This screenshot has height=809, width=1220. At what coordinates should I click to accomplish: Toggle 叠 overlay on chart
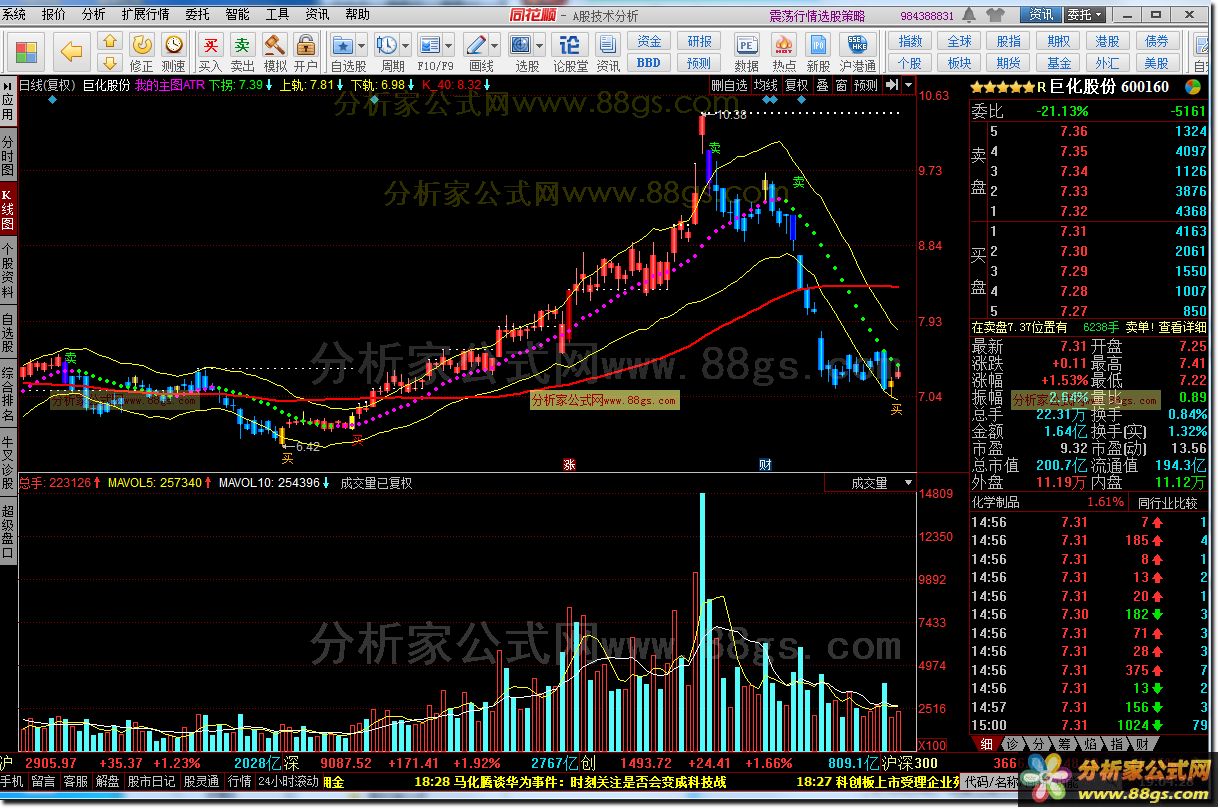tap(822, 86)
